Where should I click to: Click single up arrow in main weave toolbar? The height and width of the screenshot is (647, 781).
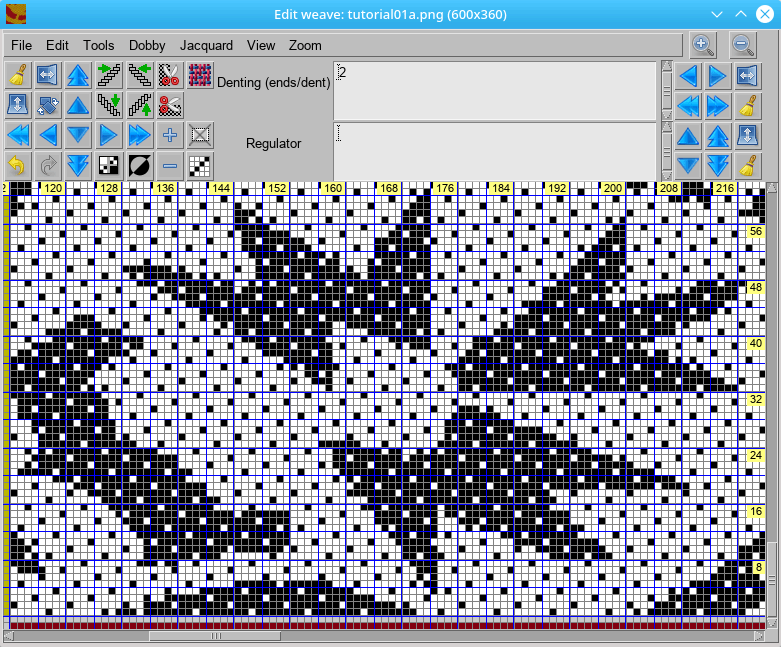tap(78, 105)
